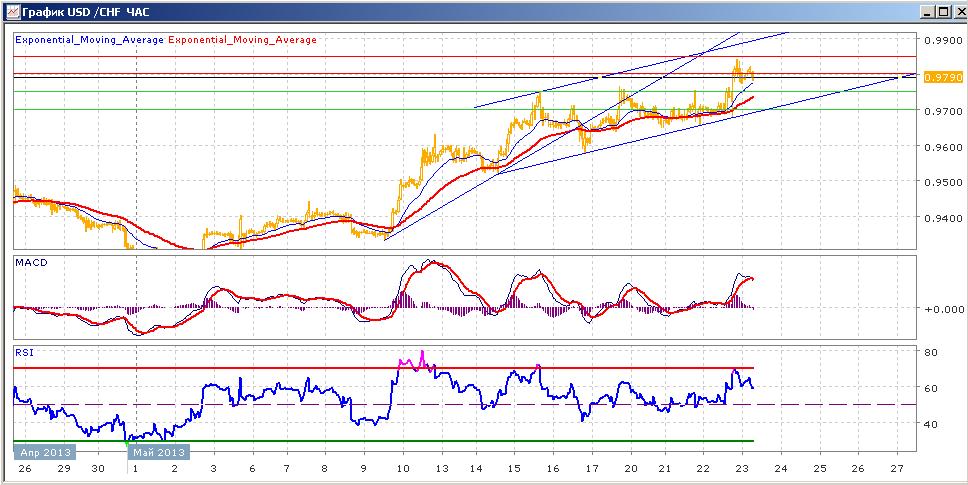The width and height of the screenshot is (968, 485).
Task: Click the 60 level on RSI axis
Action: (x=930, y=388)
